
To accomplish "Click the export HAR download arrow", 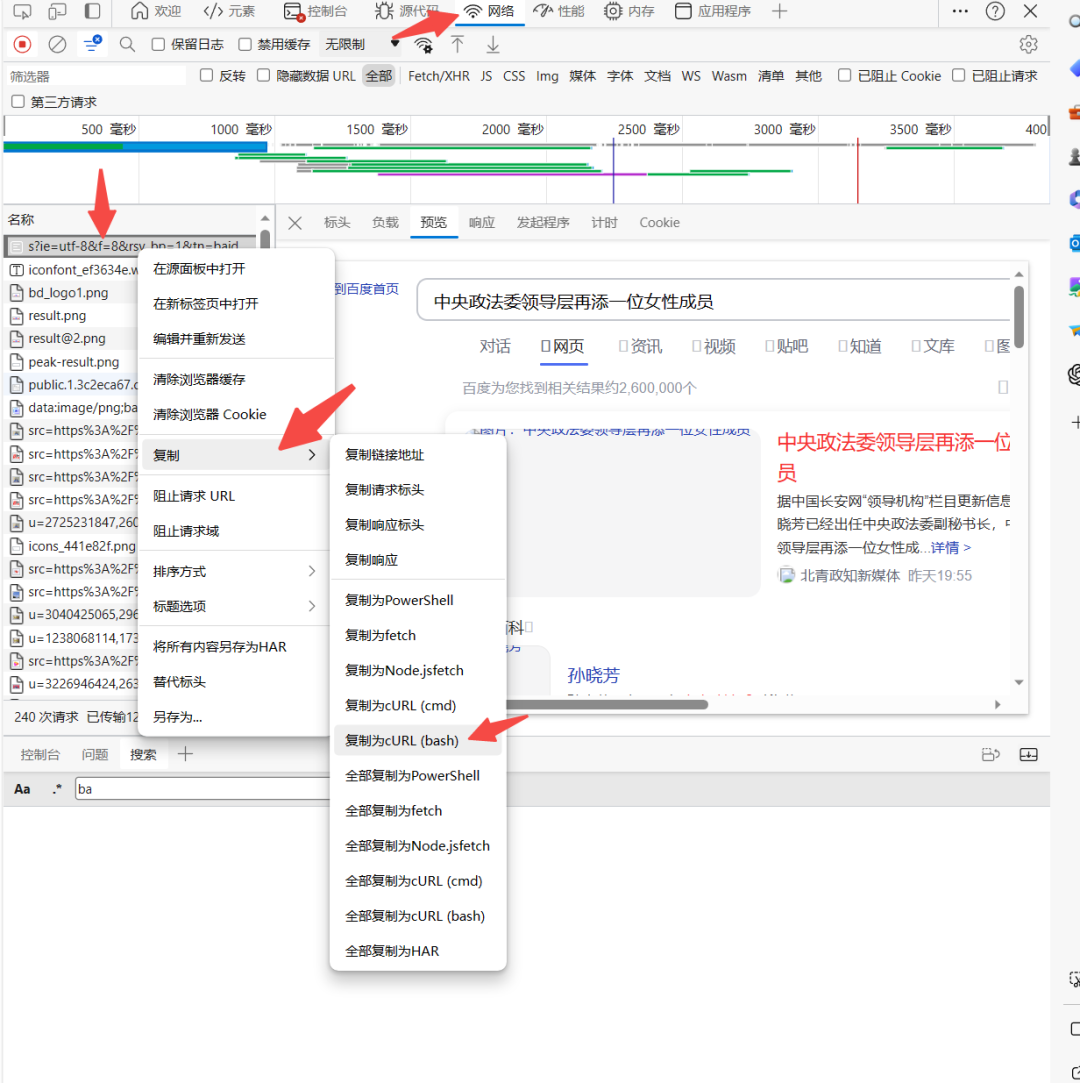I will tap(492, 45).
